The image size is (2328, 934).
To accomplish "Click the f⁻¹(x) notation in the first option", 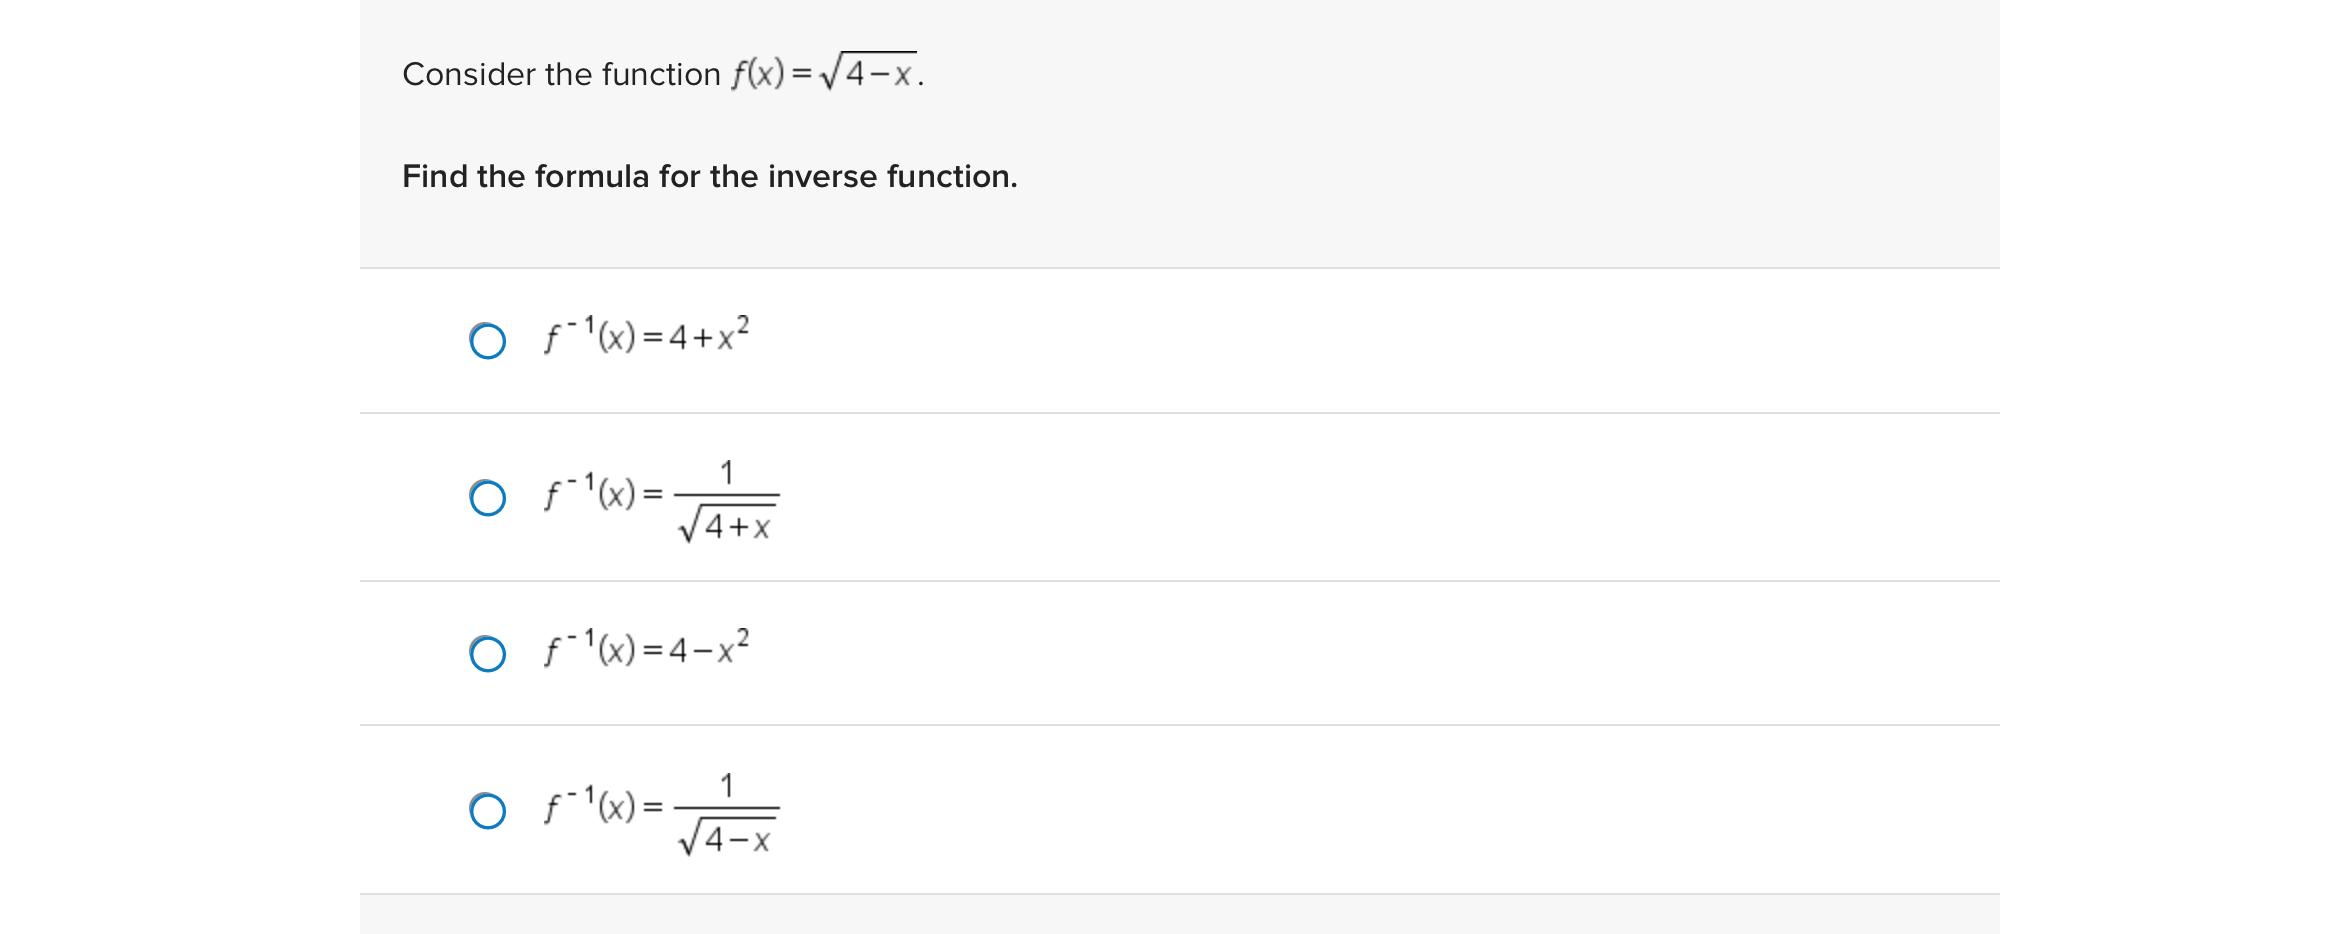I will 589,336.
